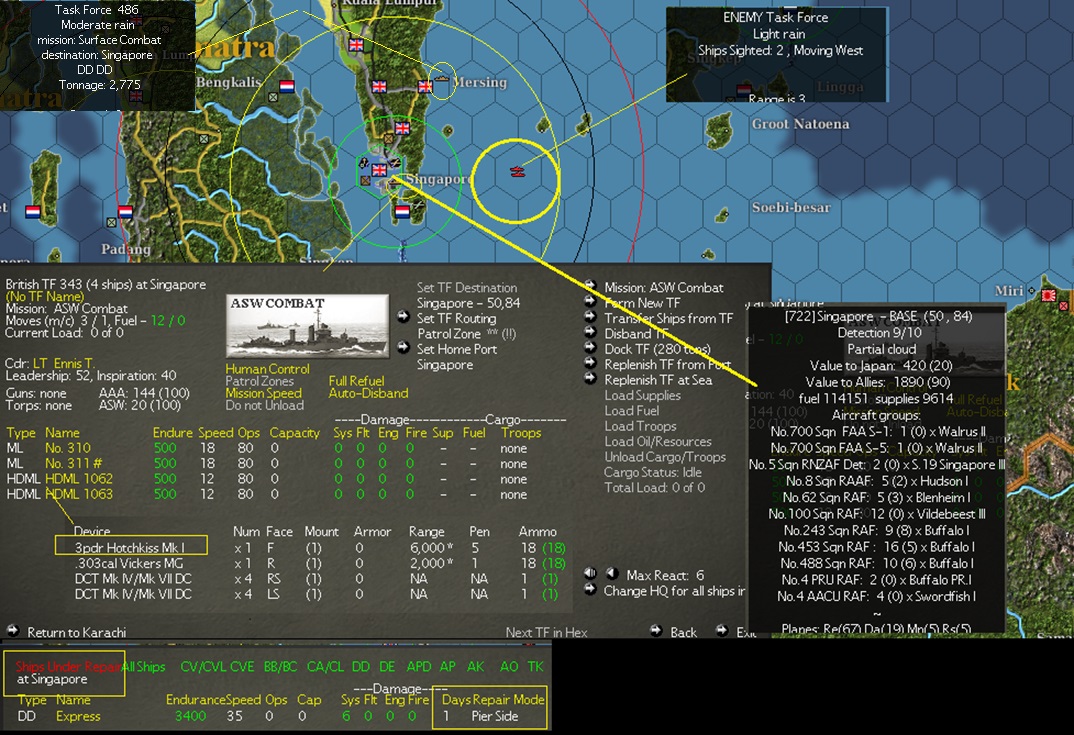Select the task force icon near Mersing
The image size is (1074, 735).
[442, 79]
